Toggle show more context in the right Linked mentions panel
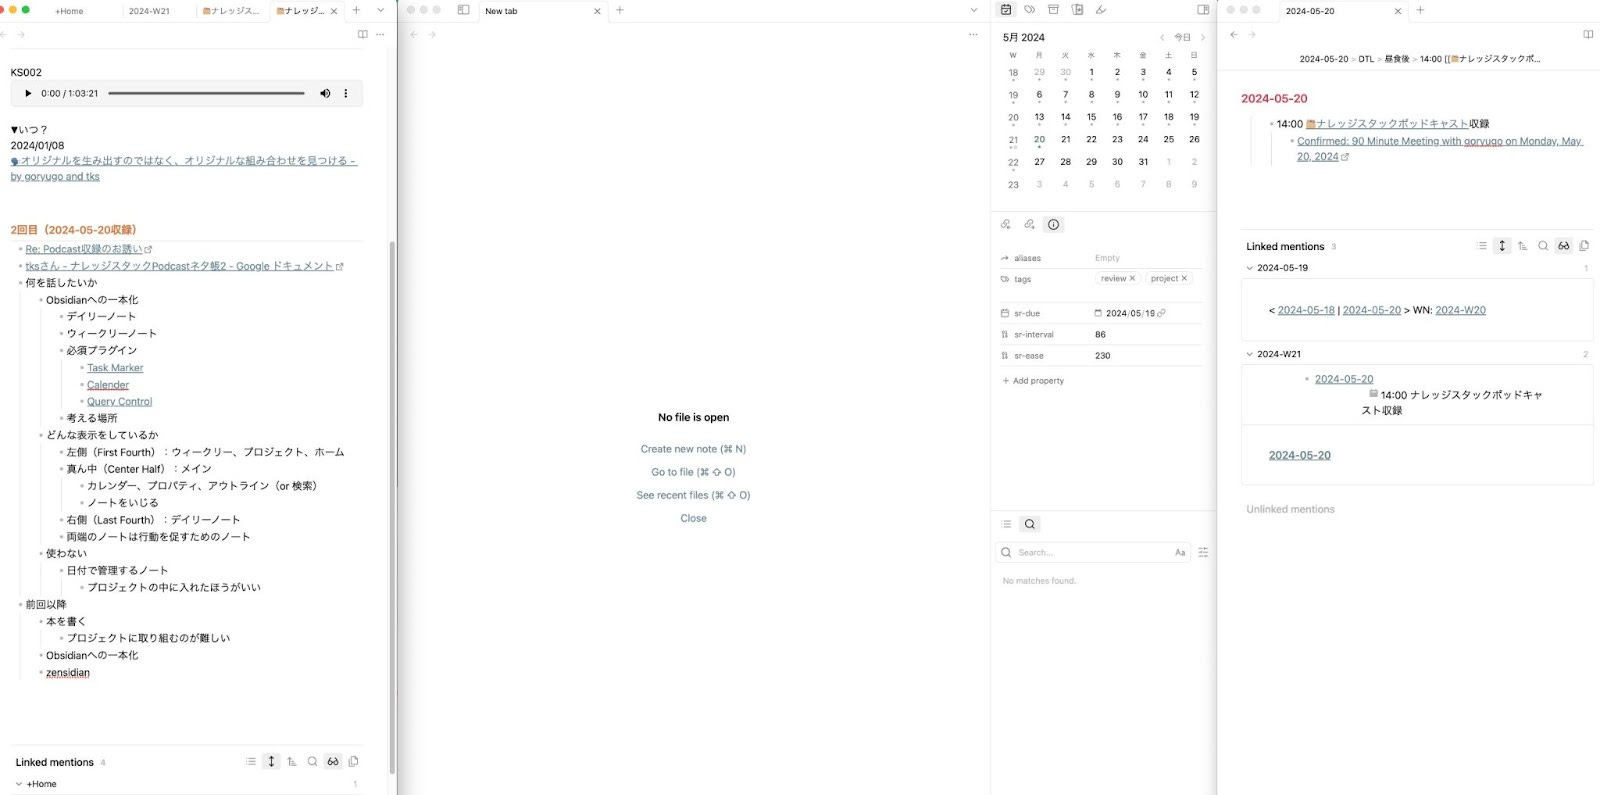This screenshot has height=795, width=1600. coord(1502,246)
